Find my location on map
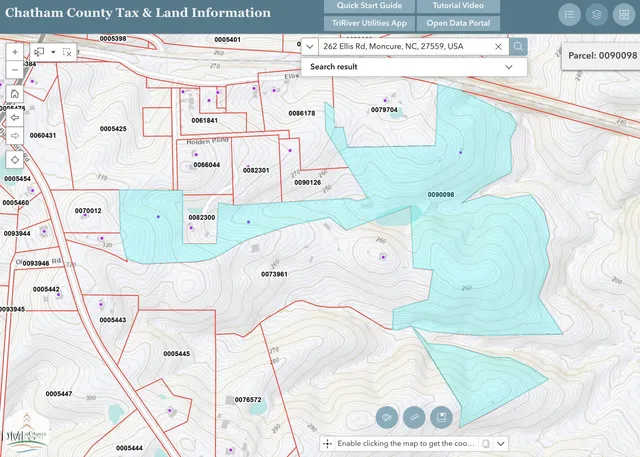 pos(15,159)
